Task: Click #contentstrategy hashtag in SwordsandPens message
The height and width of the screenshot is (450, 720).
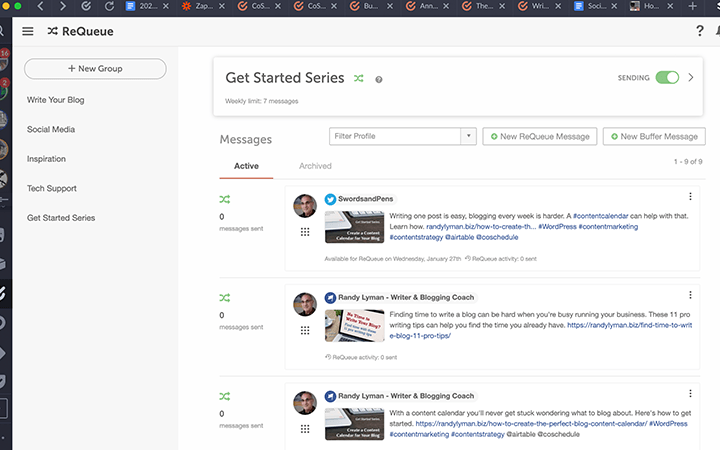Action: [x=416, y=237]
